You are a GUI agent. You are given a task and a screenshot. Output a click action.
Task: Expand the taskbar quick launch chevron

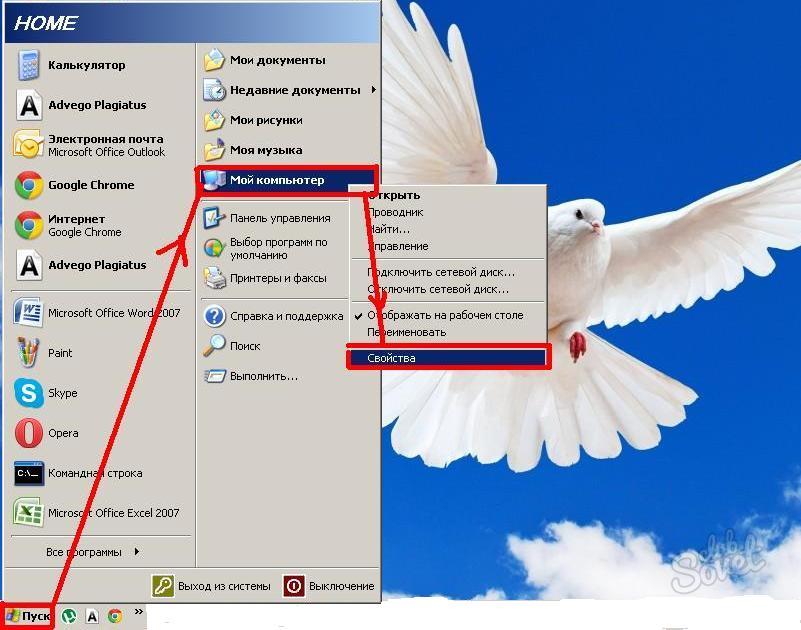(138, 612)
